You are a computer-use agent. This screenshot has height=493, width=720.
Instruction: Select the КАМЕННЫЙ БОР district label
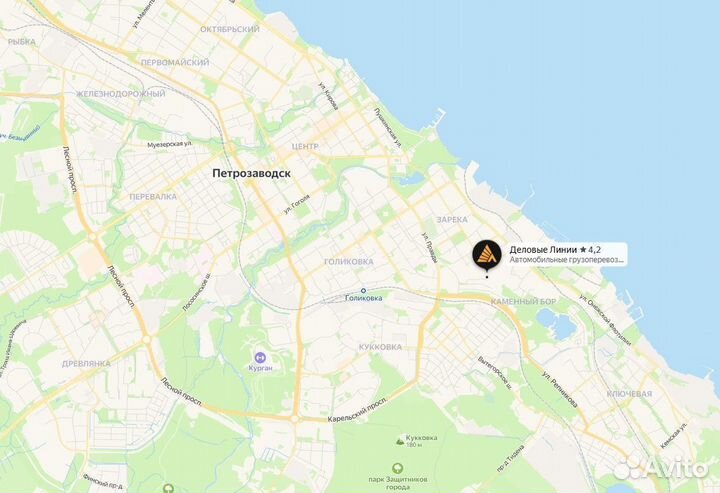click(x=523, y=302)
